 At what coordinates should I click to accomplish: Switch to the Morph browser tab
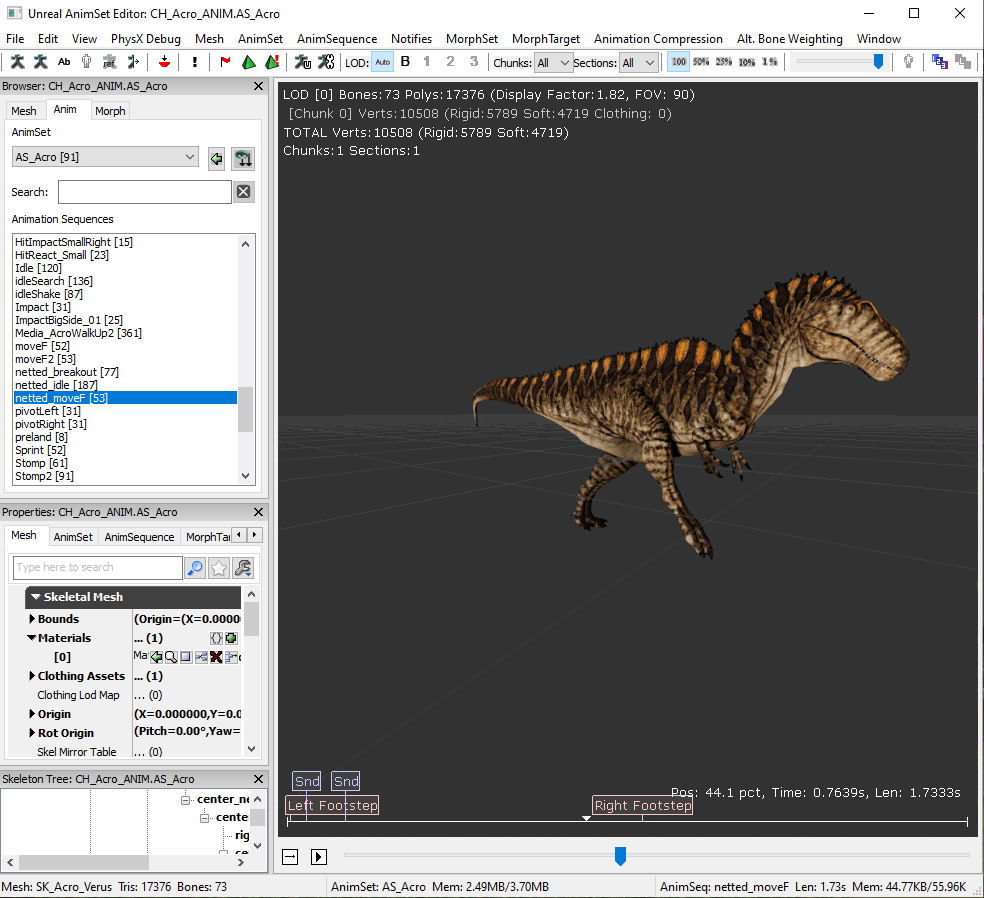pyautogui.click(x=110, y=111)
